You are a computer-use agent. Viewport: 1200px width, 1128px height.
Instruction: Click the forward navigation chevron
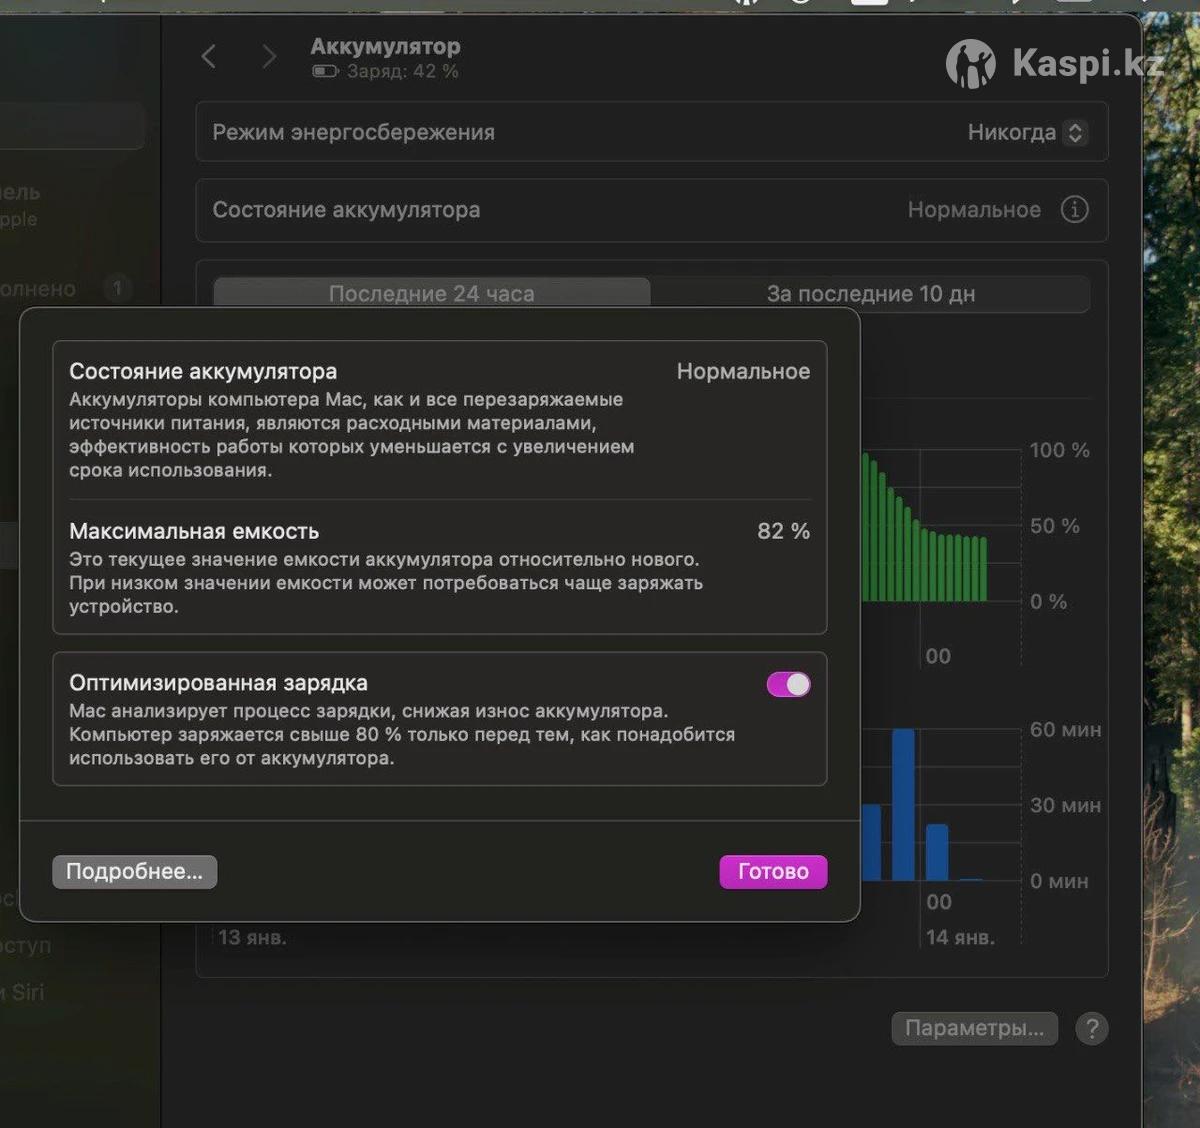(x=268, y=57)
